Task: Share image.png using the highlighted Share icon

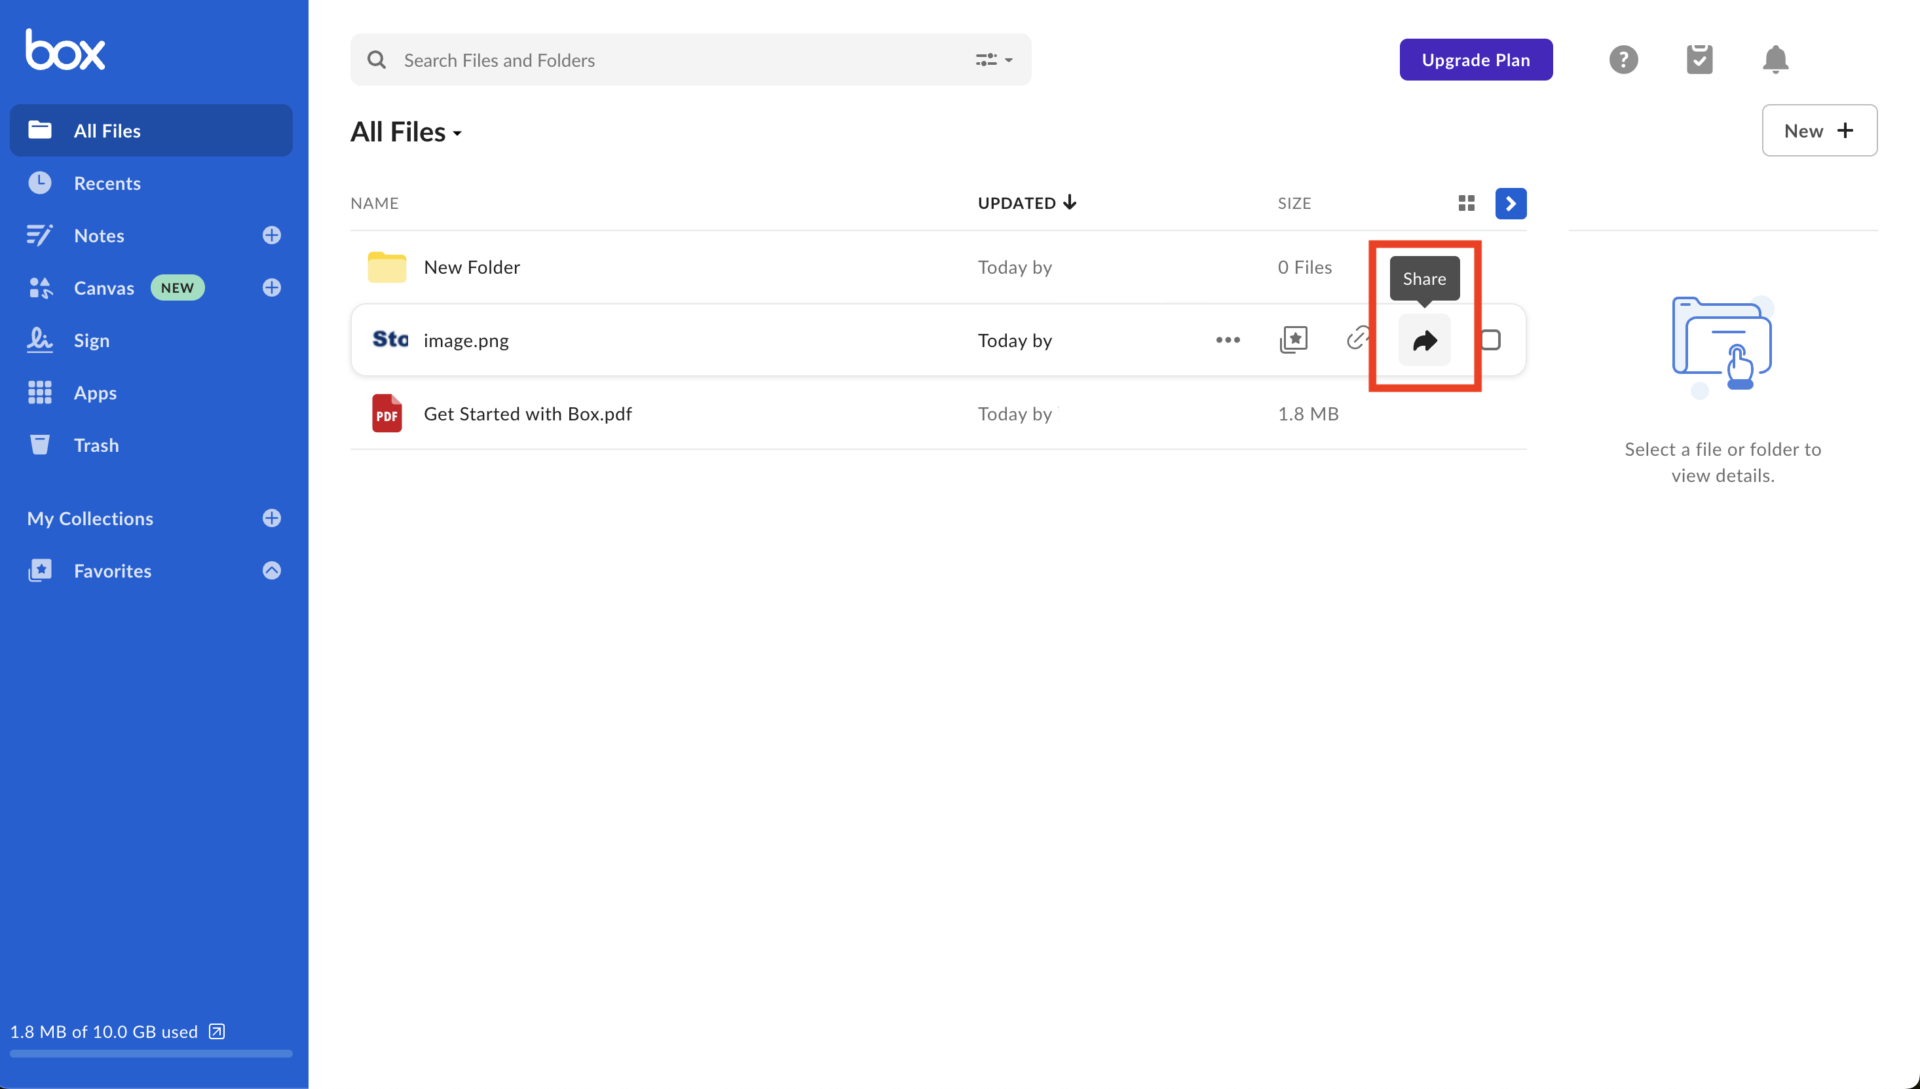Action: 1424,340
